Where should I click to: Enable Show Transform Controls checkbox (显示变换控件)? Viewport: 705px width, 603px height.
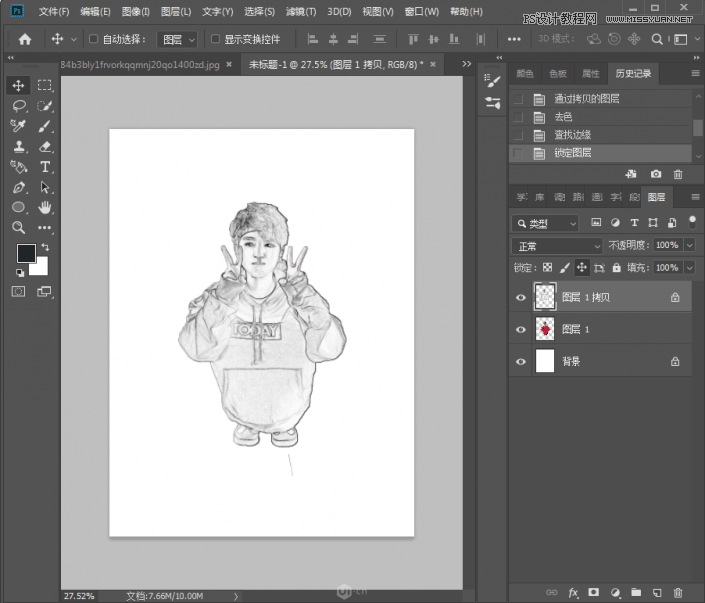coord(215,39)
